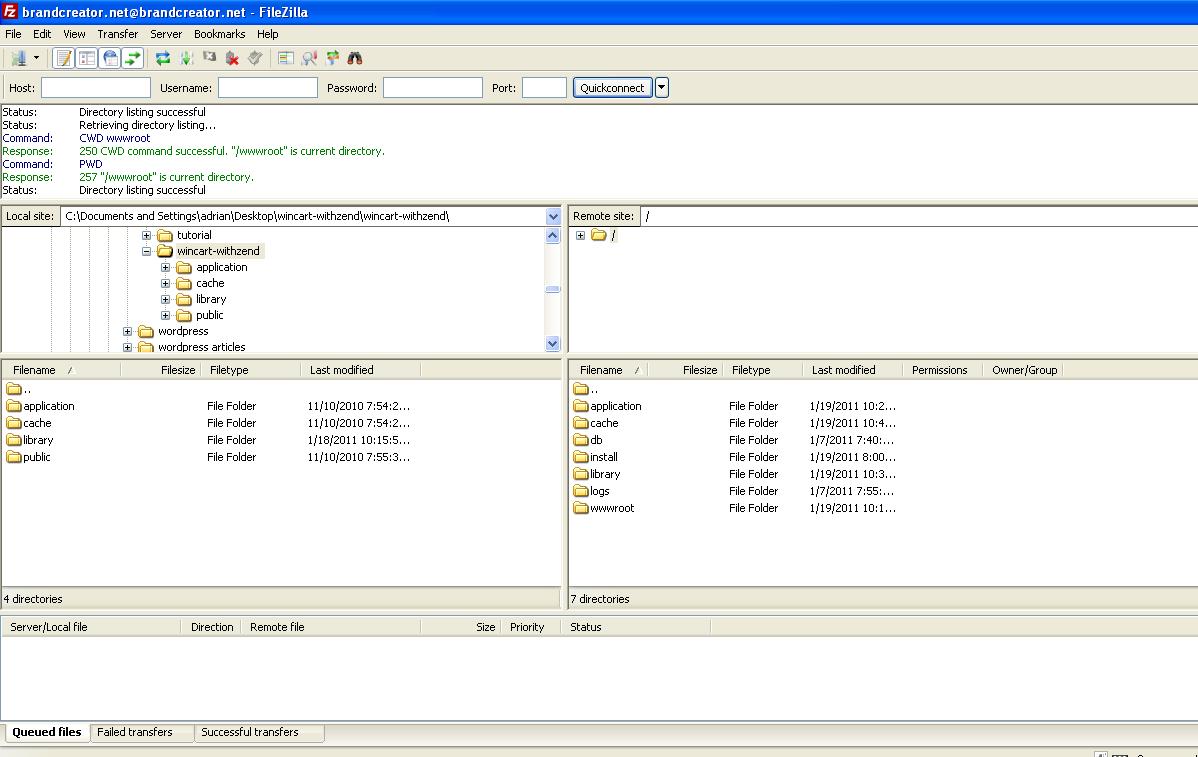
Task: Expand the application folder in local tree
Action: coord(166,267)
